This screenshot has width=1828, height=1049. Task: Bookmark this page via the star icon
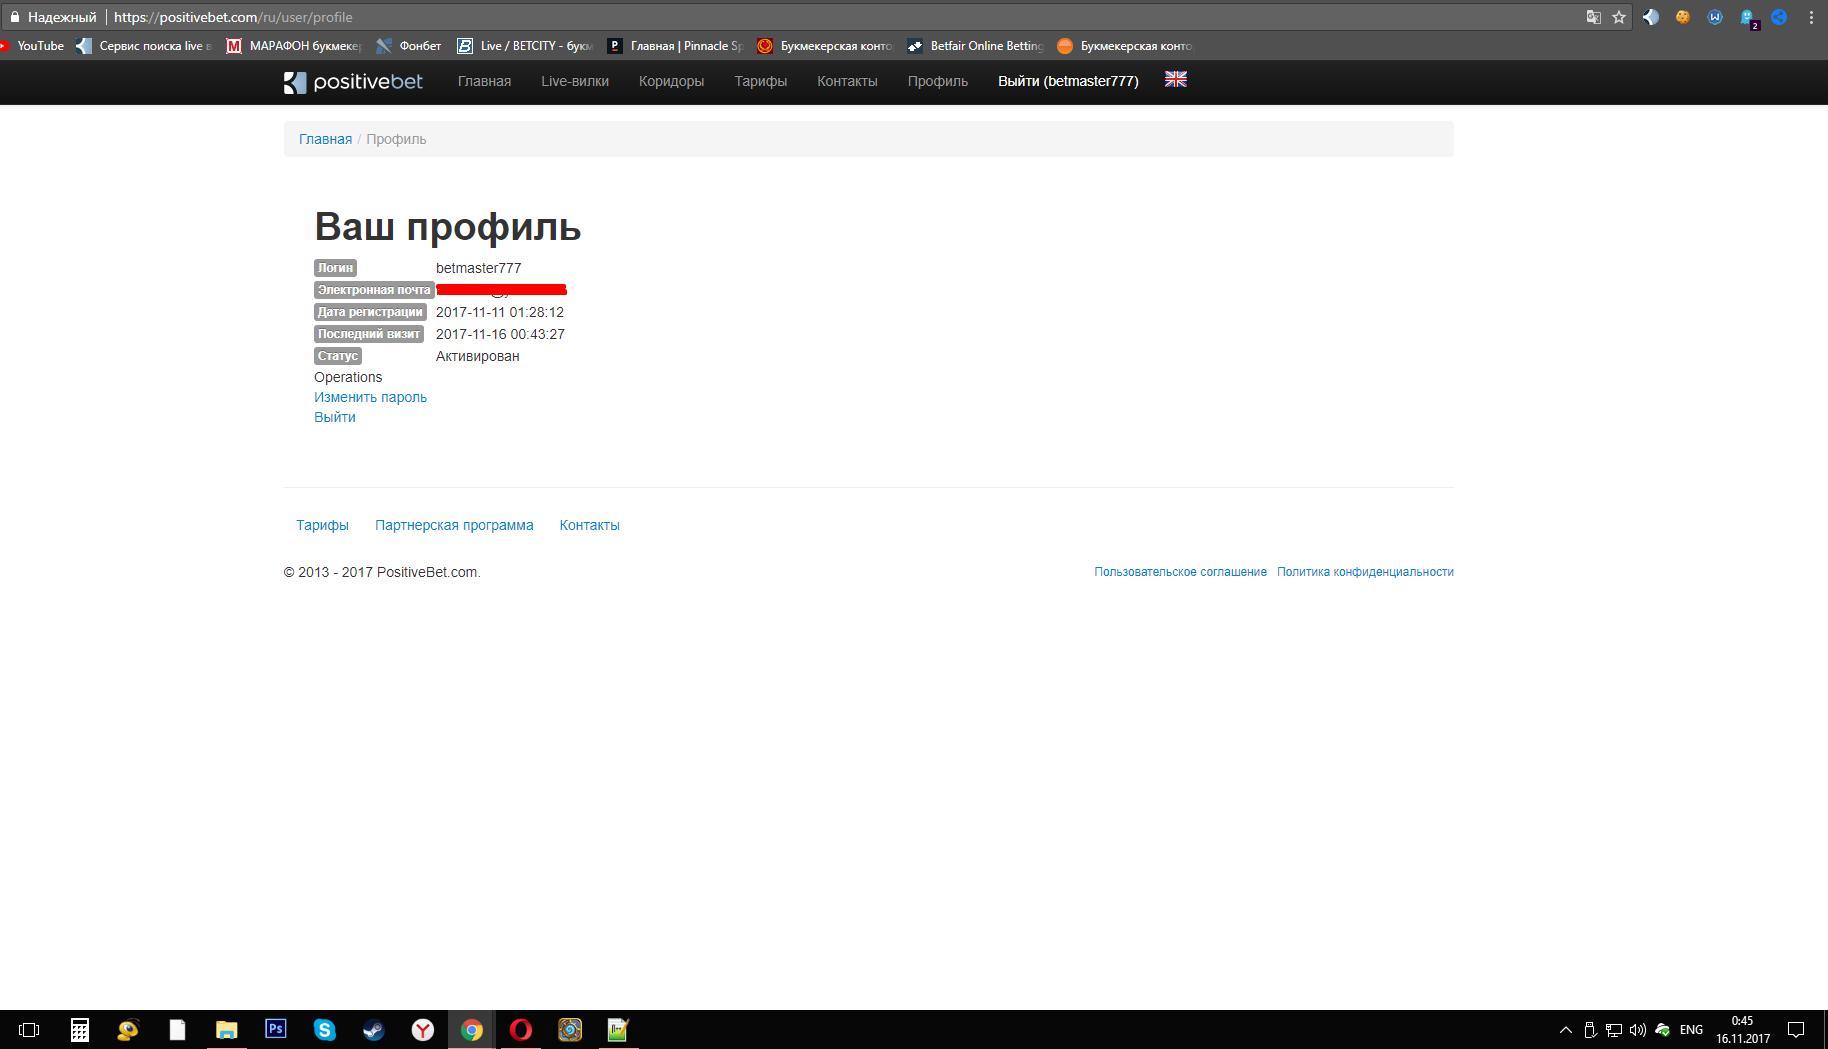(x=1618, y=17)
